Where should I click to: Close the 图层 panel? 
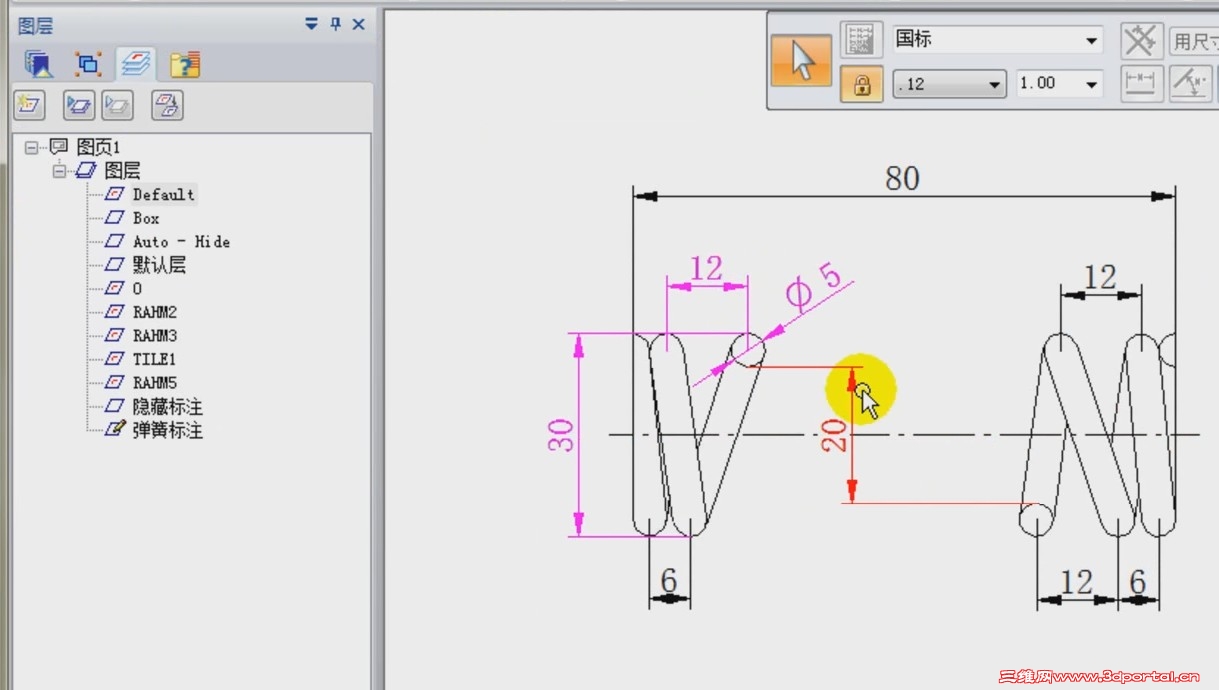(359, 25)
